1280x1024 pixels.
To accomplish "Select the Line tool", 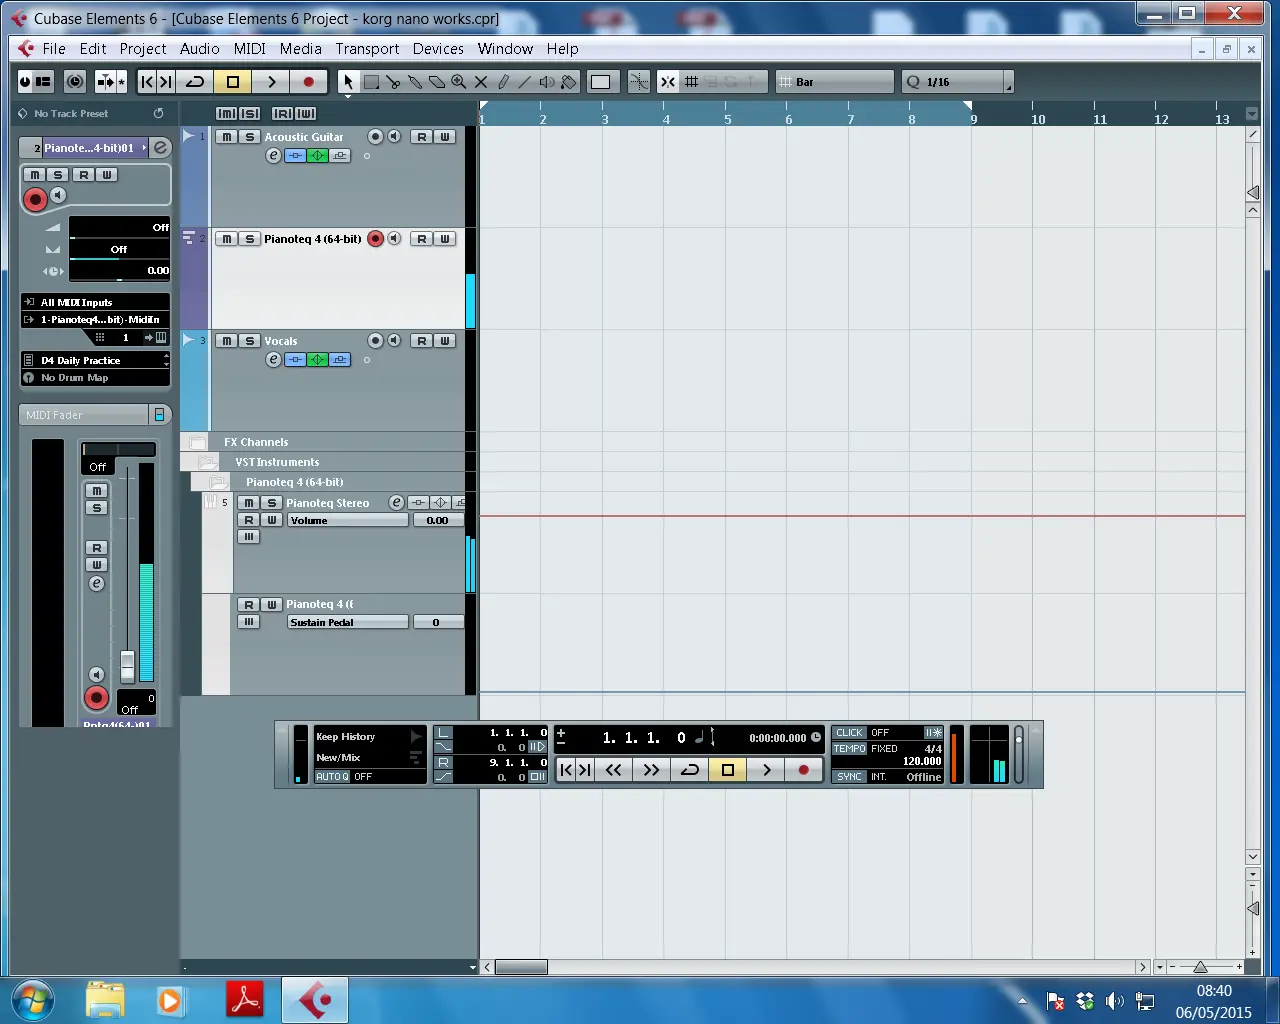I will tap(525, 82).
